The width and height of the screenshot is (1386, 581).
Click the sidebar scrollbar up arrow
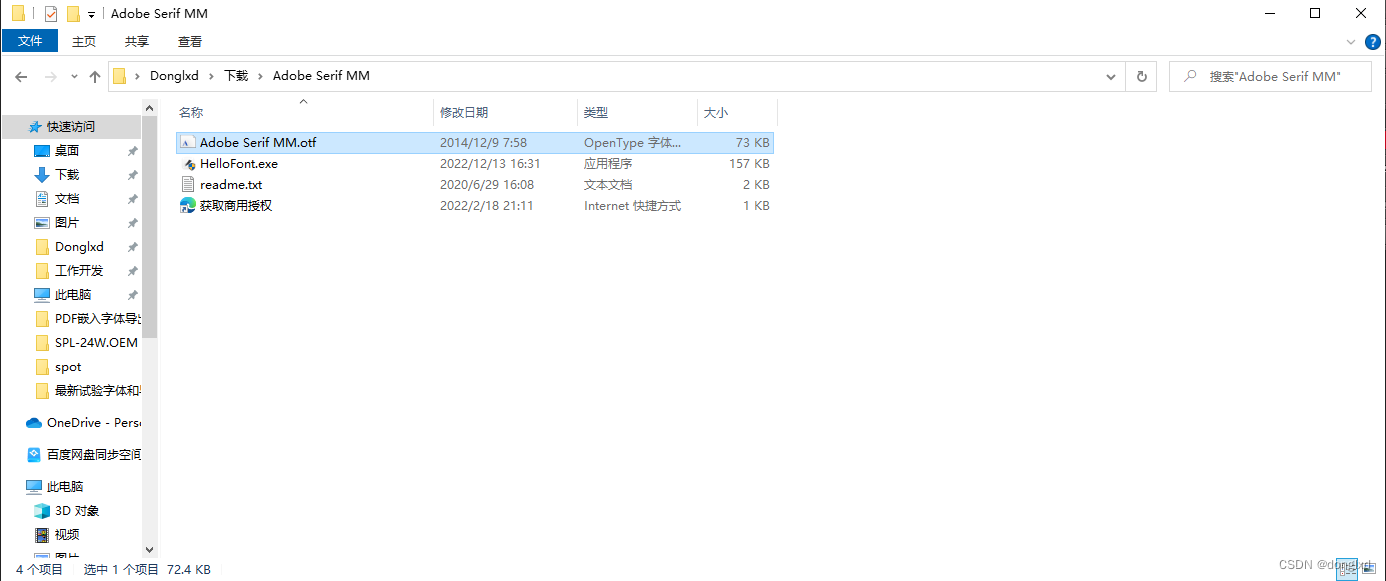click(x=150, y=107)
